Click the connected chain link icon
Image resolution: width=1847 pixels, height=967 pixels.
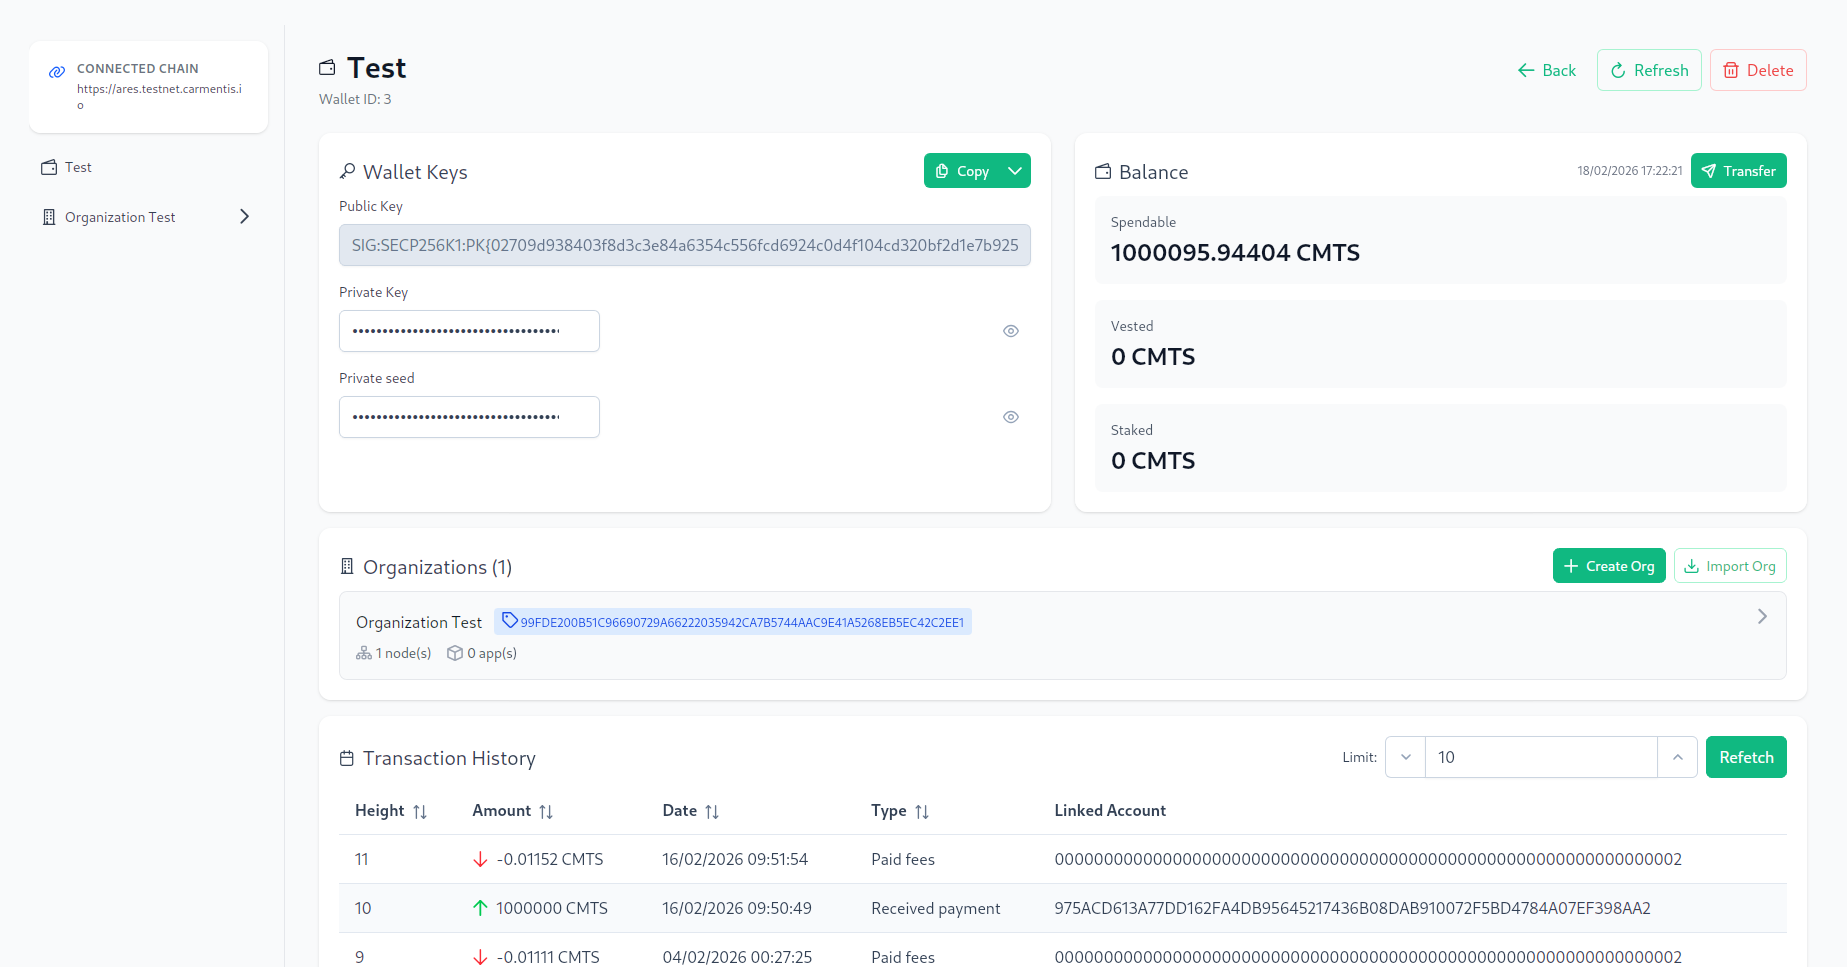click(57, 72)
